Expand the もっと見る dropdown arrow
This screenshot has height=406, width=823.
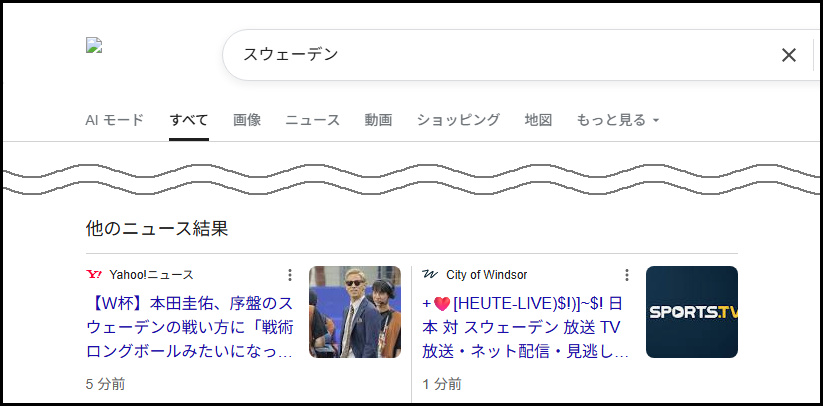pos(656,121)
